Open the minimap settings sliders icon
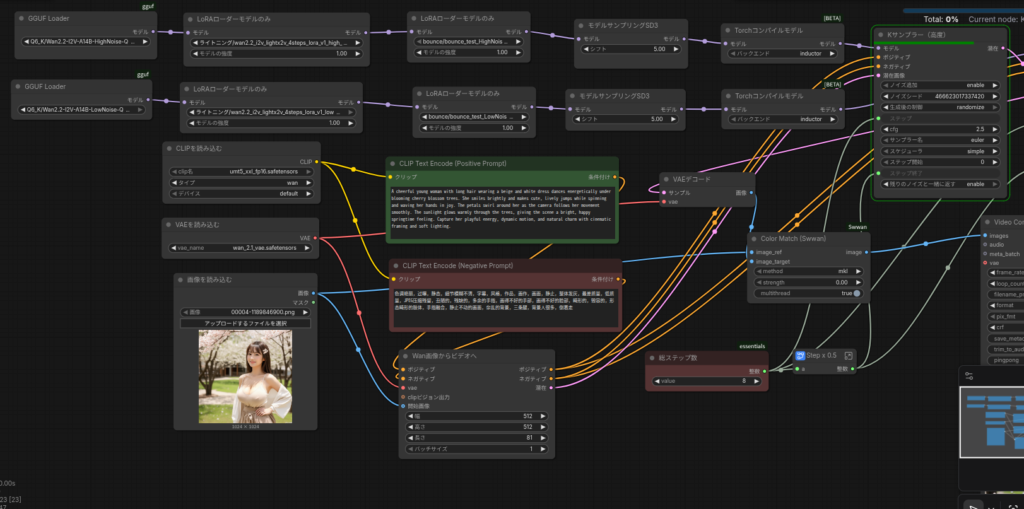Screen dimensions: 1024x509 tap(969, 375)
